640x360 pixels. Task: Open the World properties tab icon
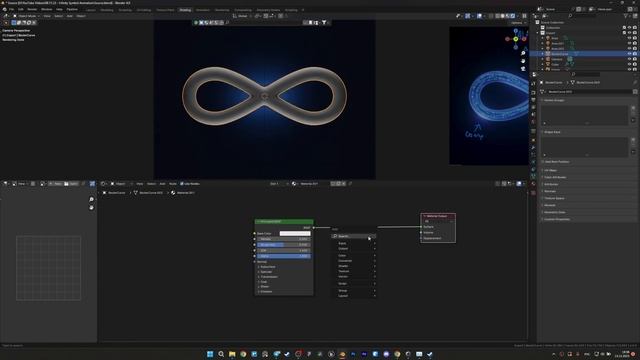533,122
